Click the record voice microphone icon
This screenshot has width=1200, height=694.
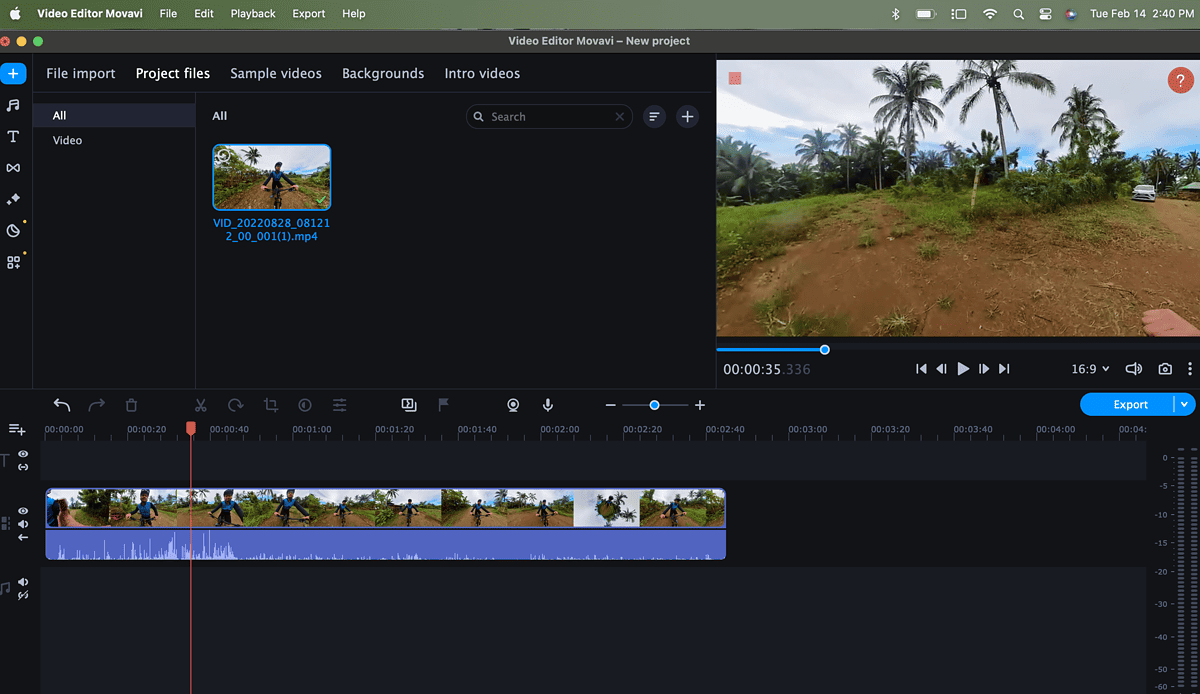coord(548,405)
